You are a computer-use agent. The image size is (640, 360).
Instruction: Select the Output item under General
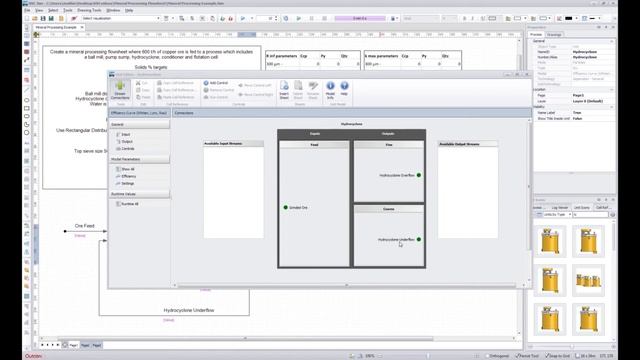(x=124, y=142)
